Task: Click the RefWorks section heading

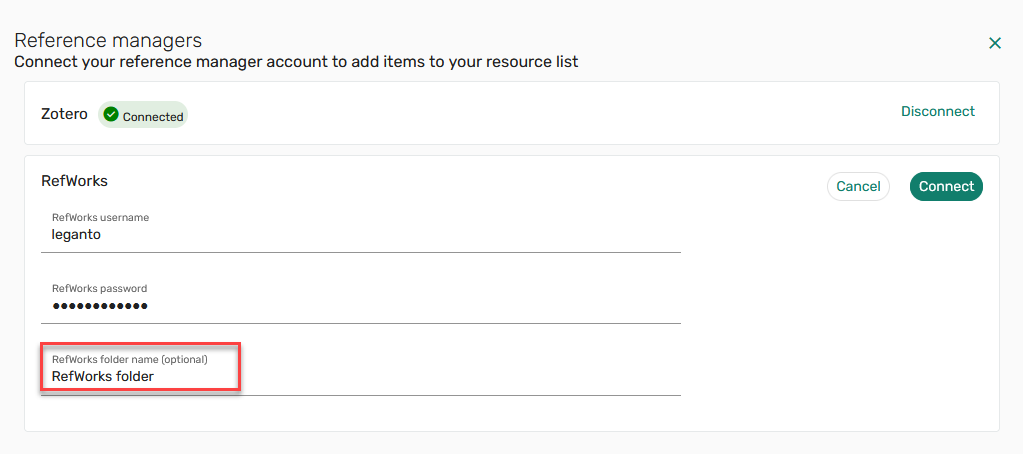Action: [74, 181]
